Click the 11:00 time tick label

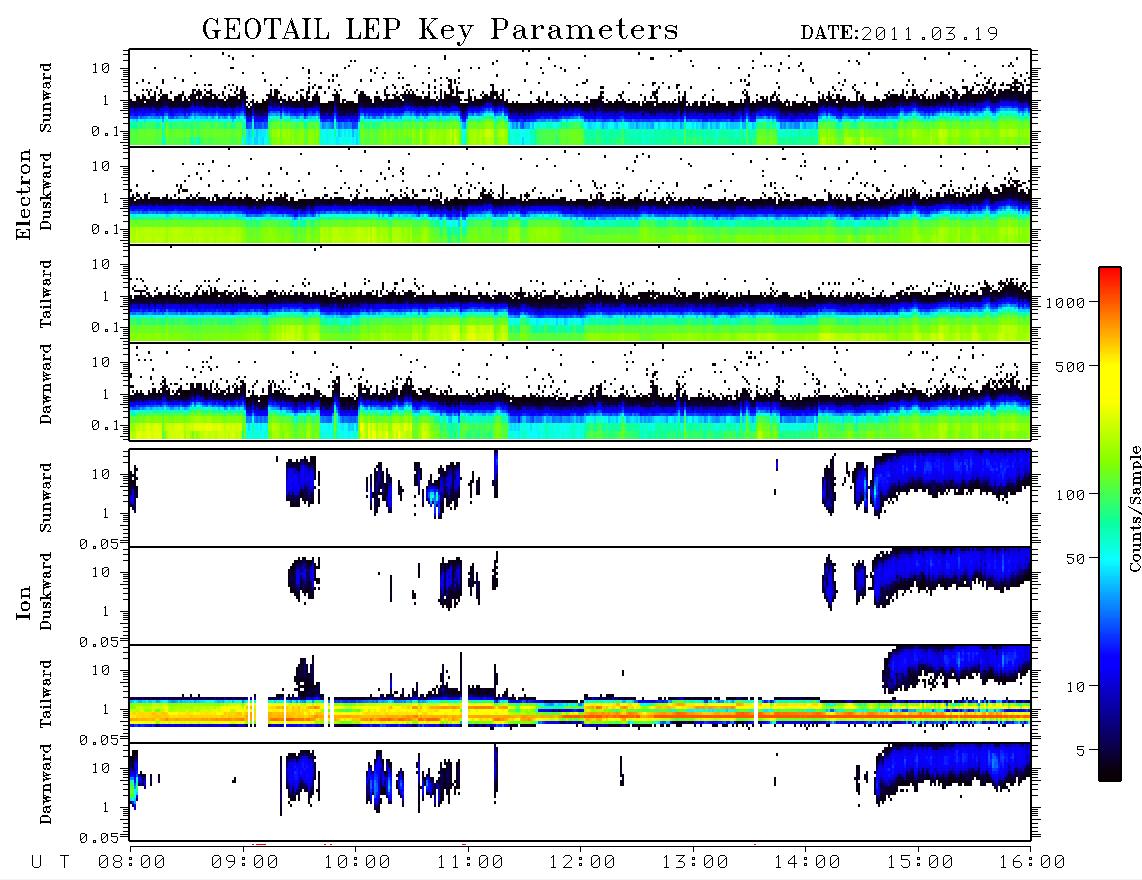470,863
